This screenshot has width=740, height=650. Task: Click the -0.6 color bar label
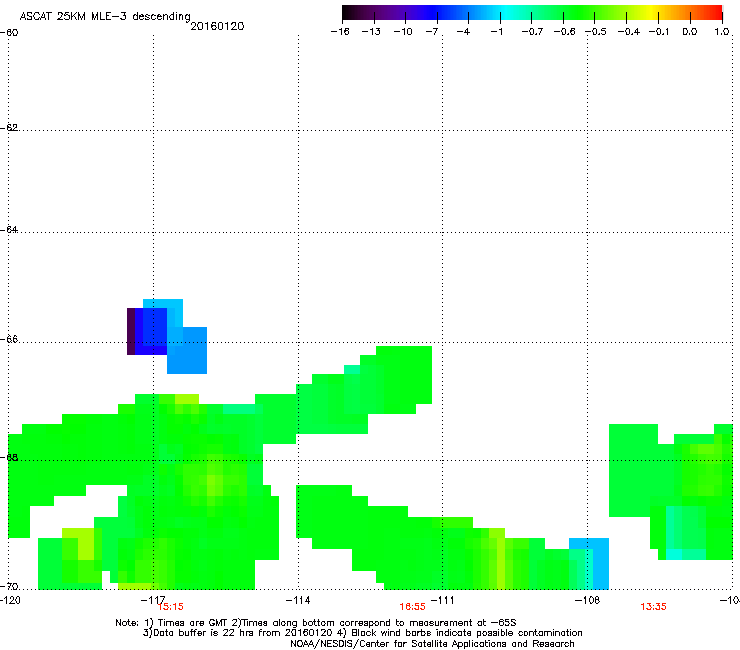click(x=564, y=32)
